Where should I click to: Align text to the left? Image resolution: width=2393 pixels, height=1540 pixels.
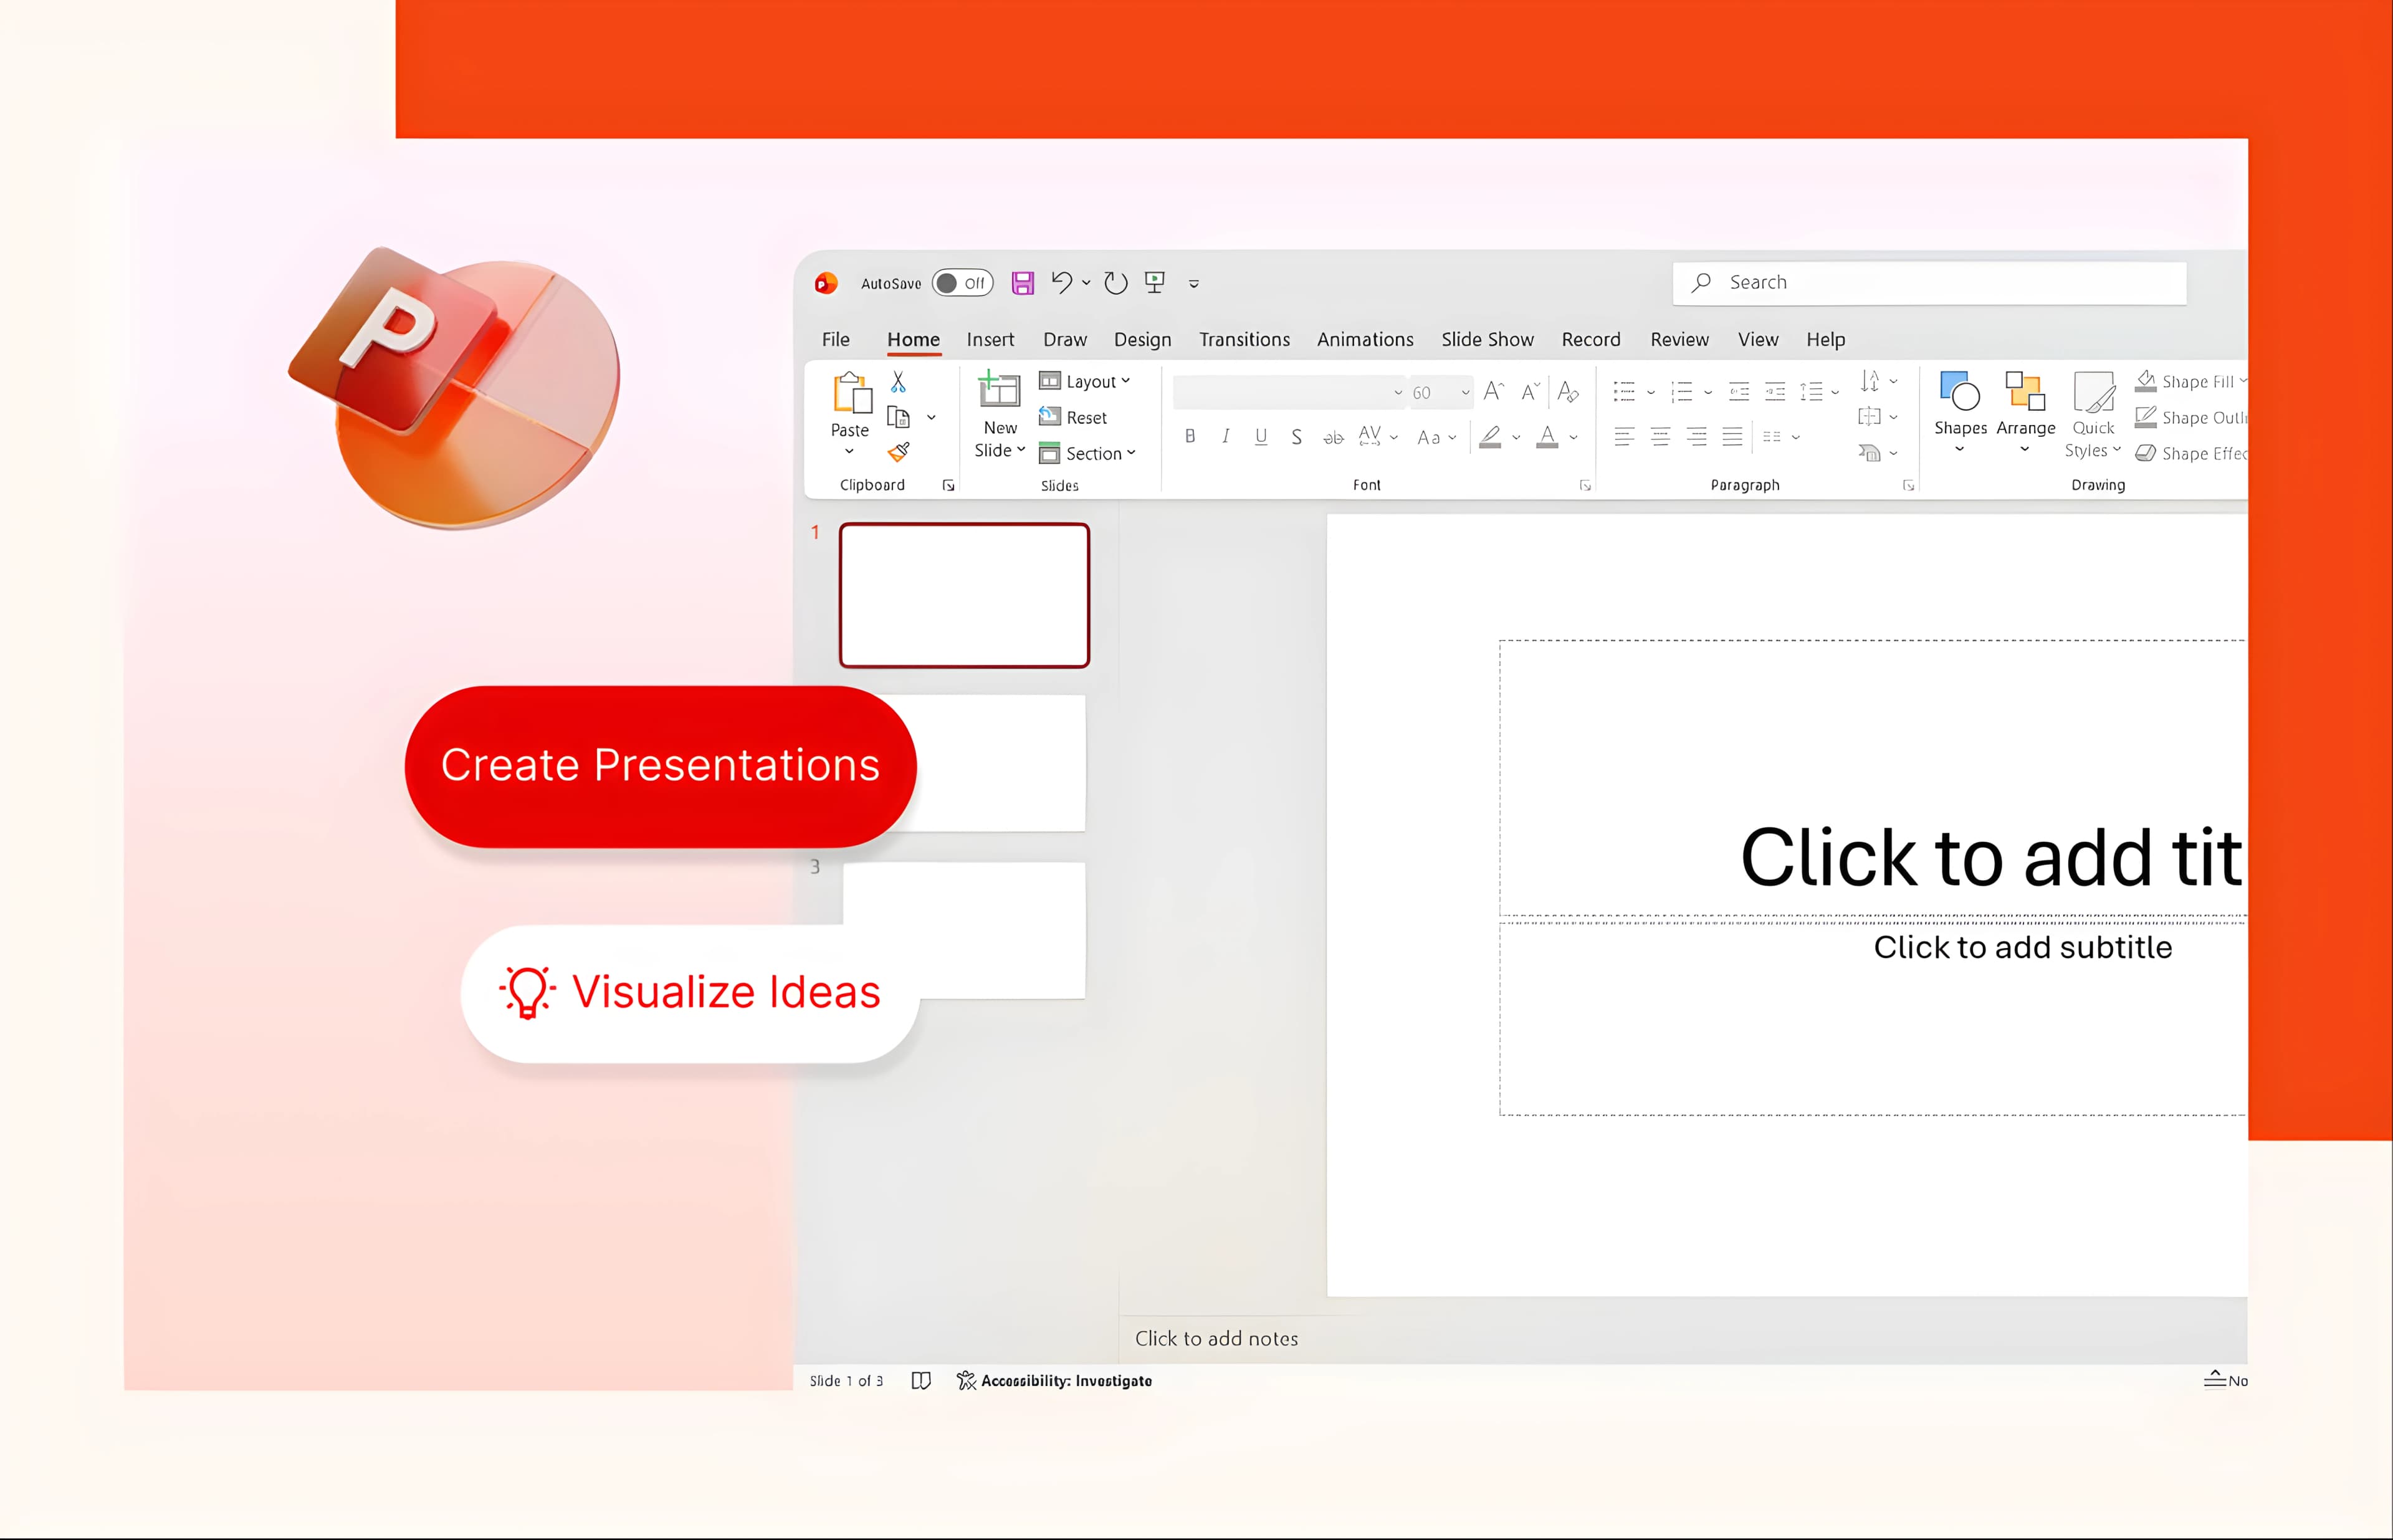pyautogui.click(x=1624, y=436)
